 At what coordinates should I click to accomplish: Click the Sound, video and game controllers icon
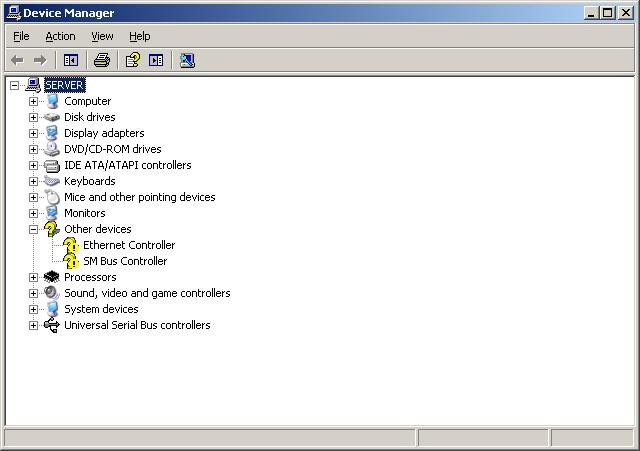tap(52, 293)
